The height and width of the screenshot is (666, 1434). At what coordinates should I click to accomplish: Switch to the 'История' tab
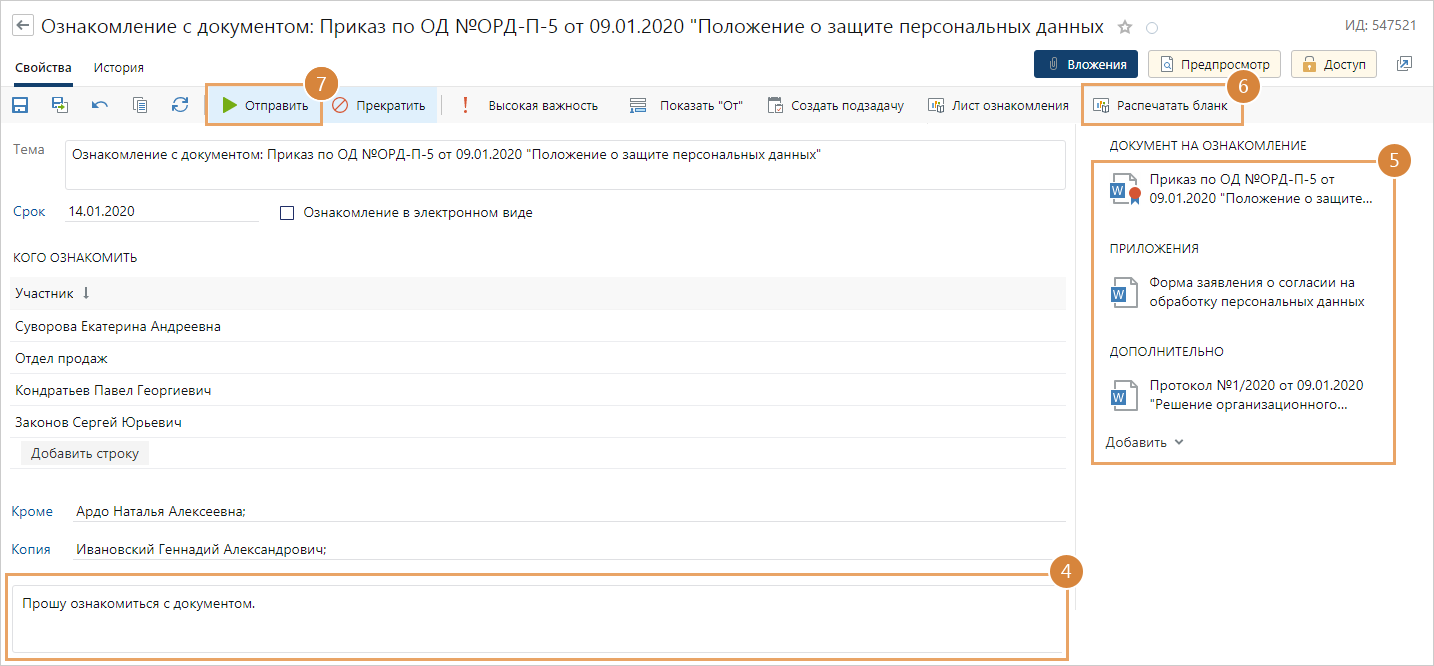118,68
